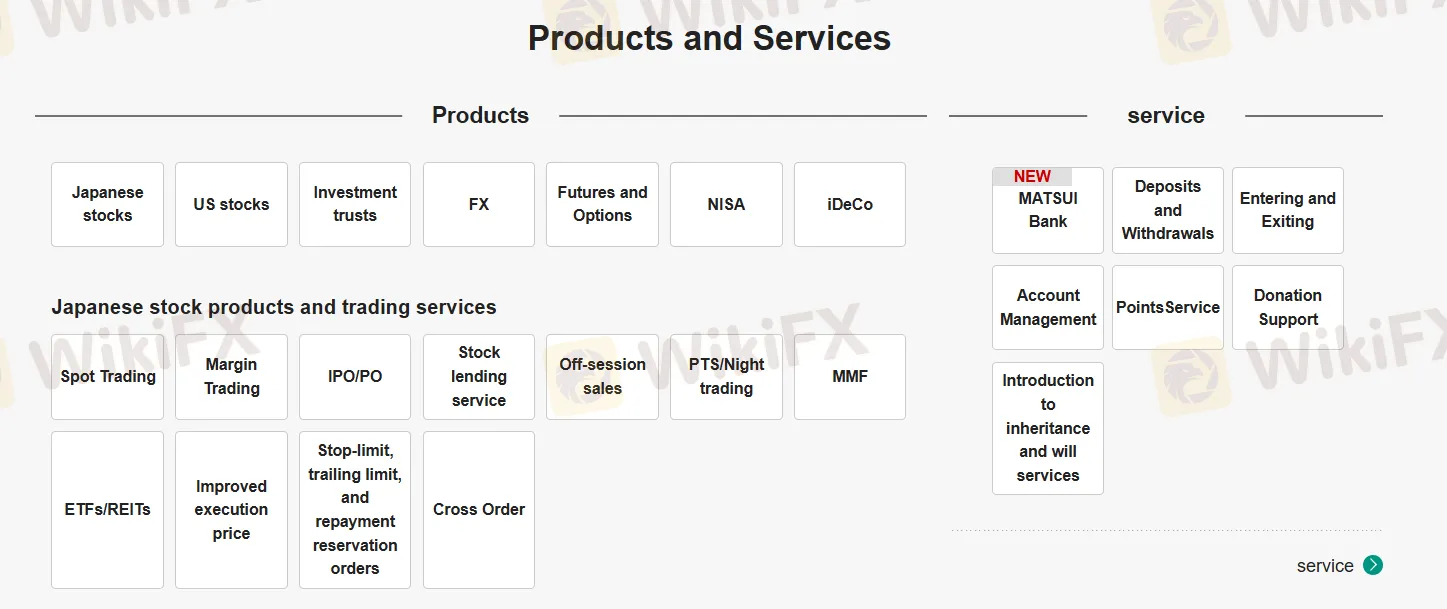Open Entering and Exiting service
The height and width of the screenshot is (609, 1447).
(x=1288, y=210)
